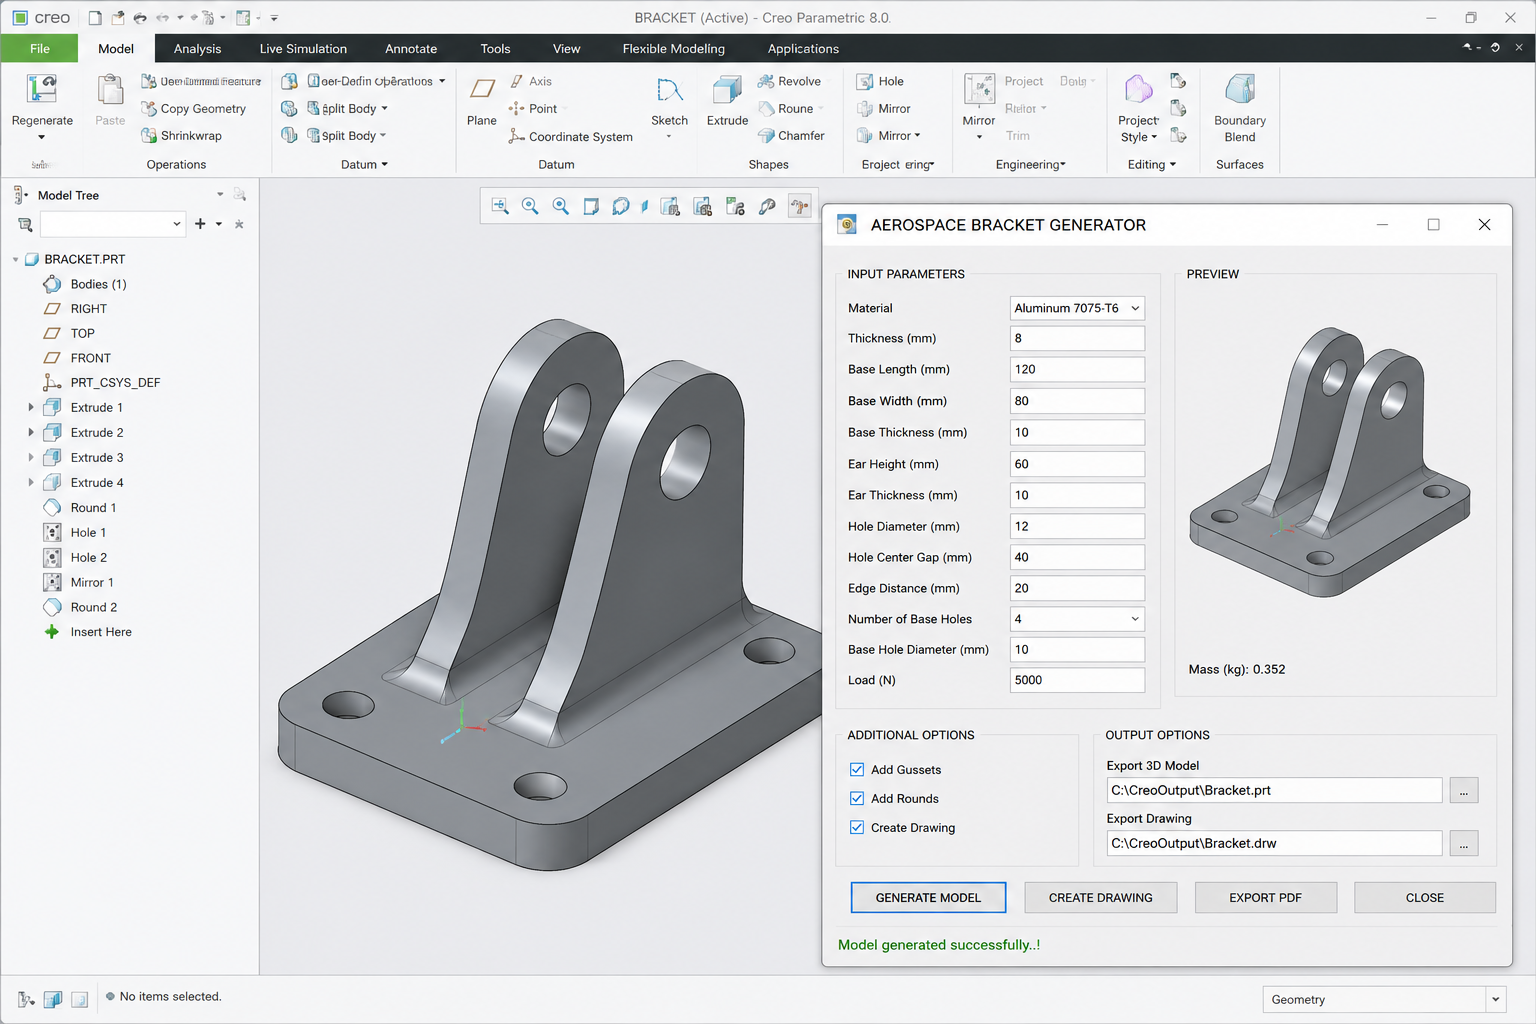Click the Extrude tool icon
1536x1024 pixels.
[x=727, y=91]
